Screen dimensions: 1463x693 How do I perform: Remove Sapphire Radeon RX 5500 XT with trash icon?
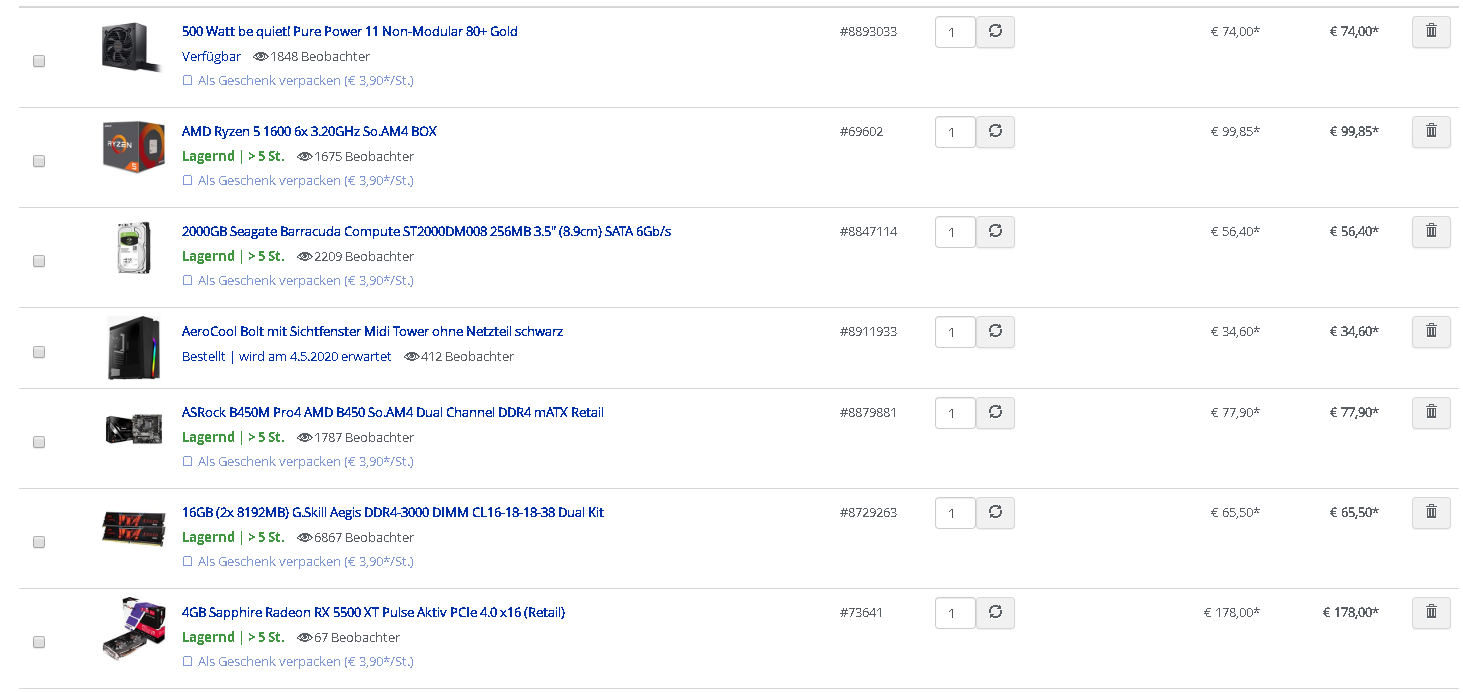coord(1431,613)
